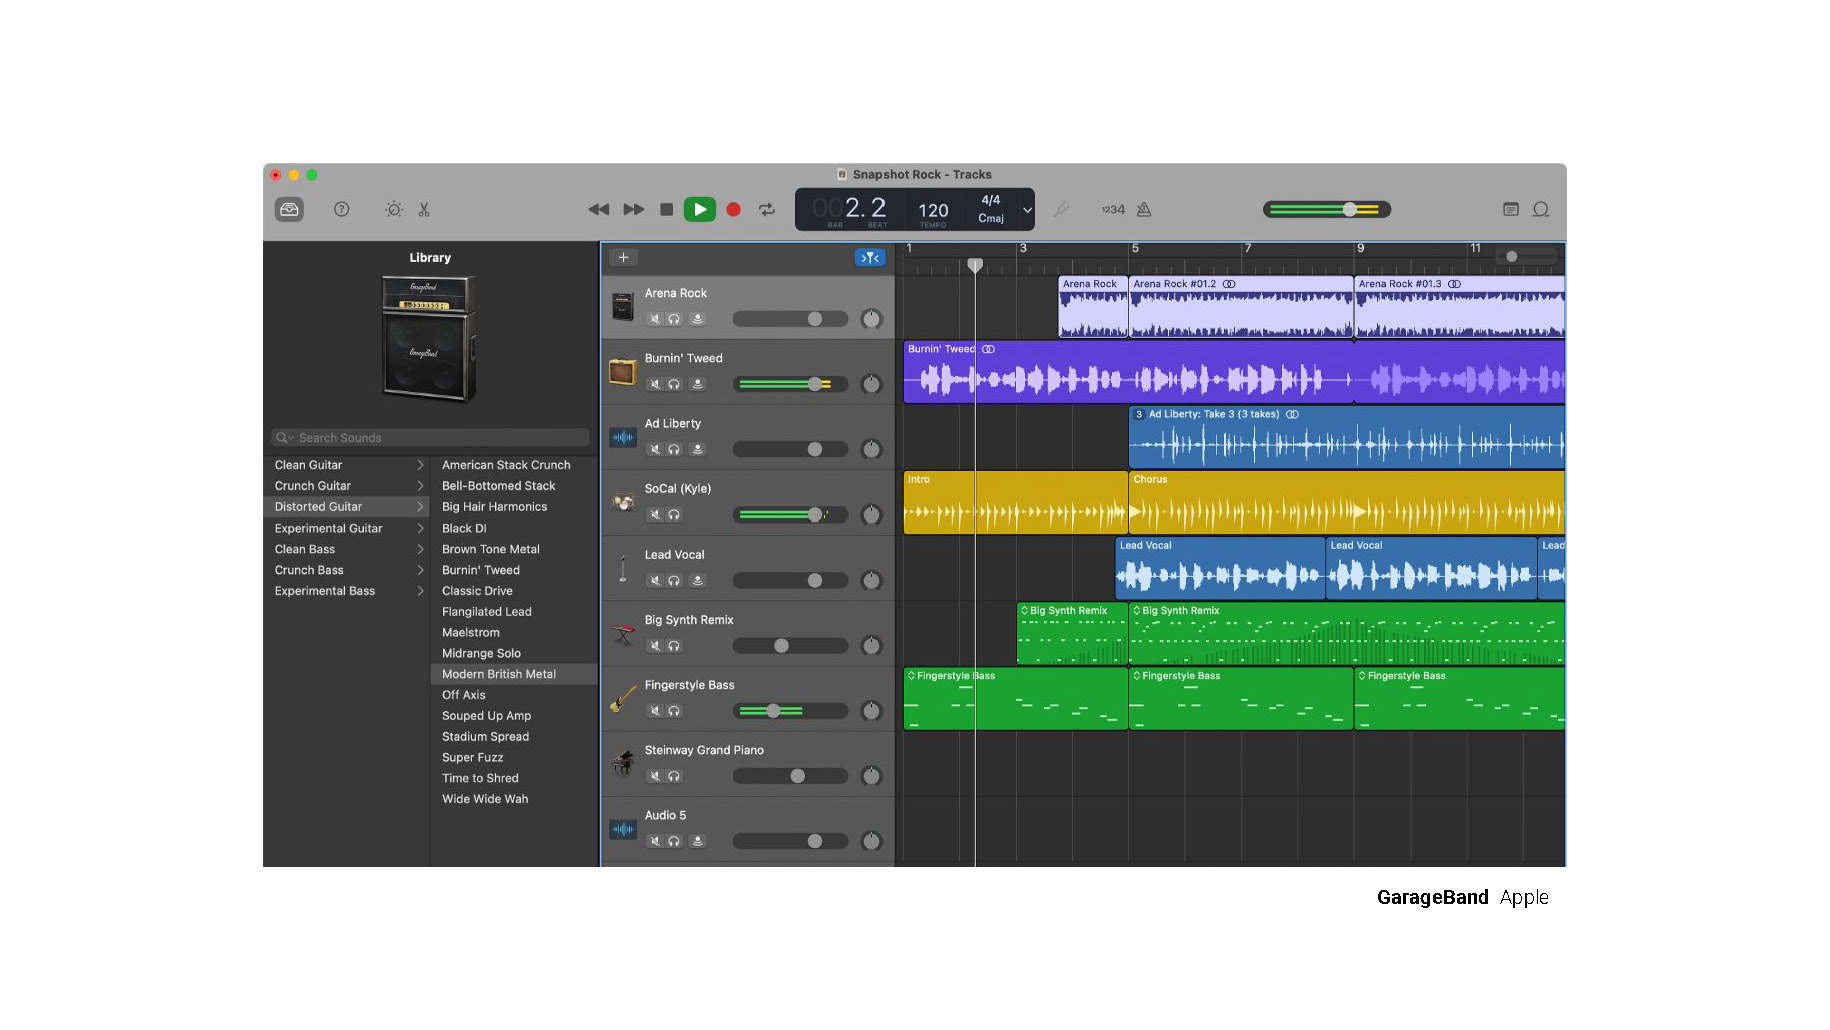This screenshot has width=1830, height=1030.
Task: Click the green Play button
Action: (699, 209)
